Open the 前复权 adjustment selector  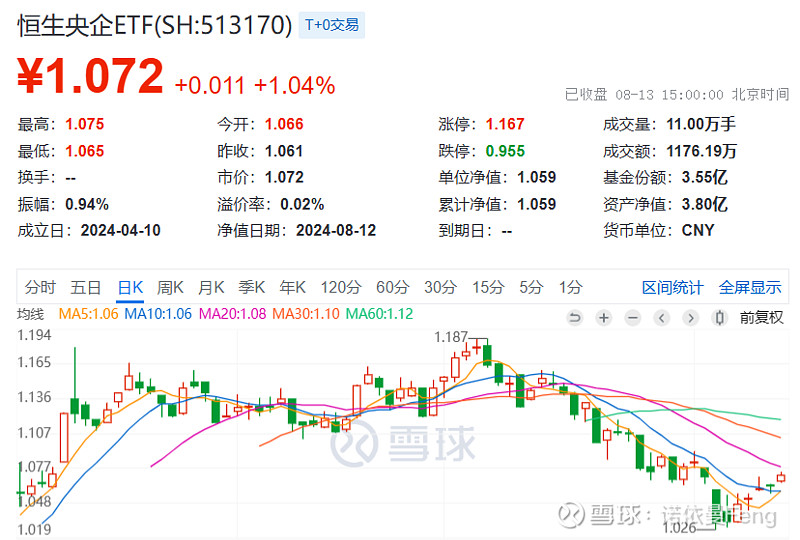click(x=761, y=318)
